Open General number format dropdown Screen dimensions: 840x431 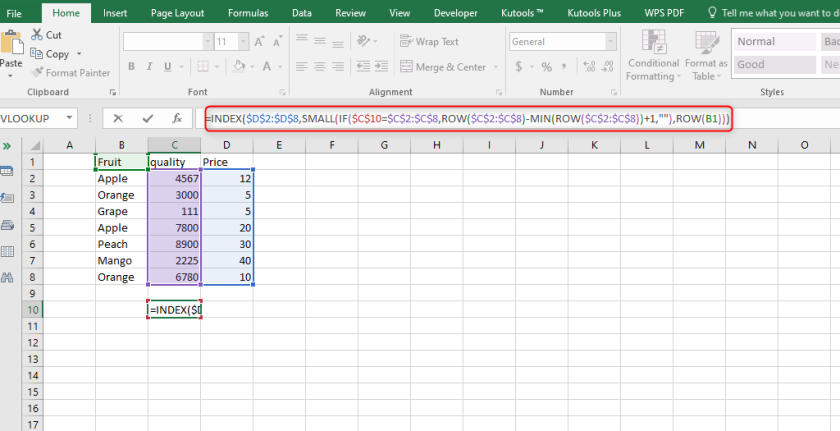click(611, 42)
